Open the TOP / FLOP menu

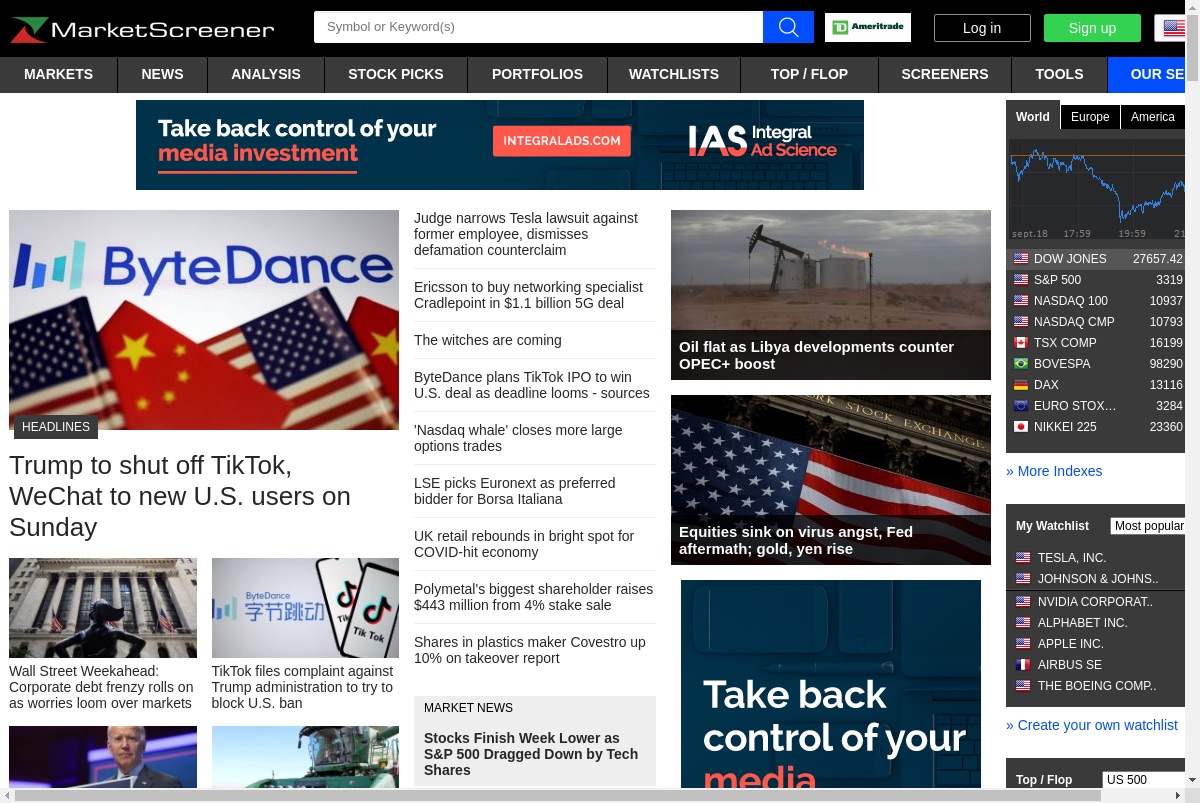[809, 74]
